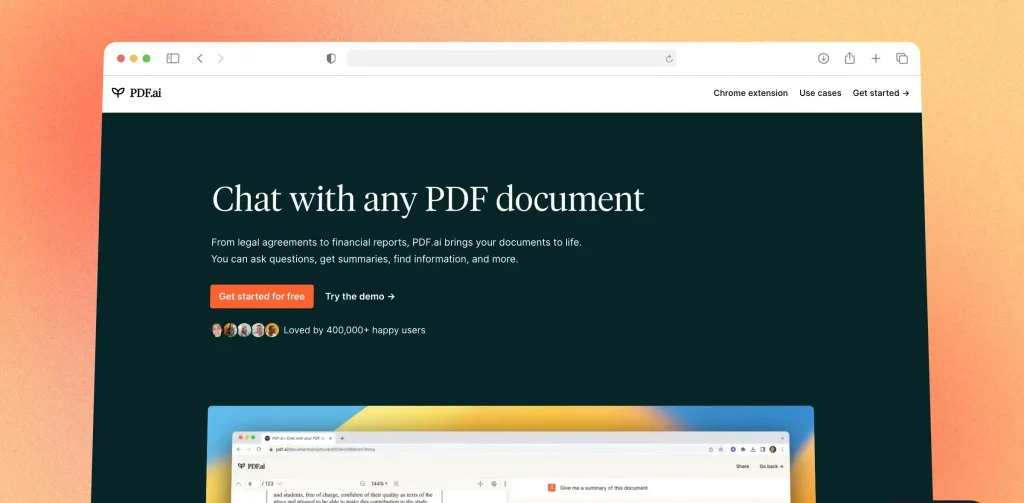The height and width of the screenshot is (503, 1024).
Task: Click the zoom percentage dropdown in demo preview
Action: pos(380,483)
